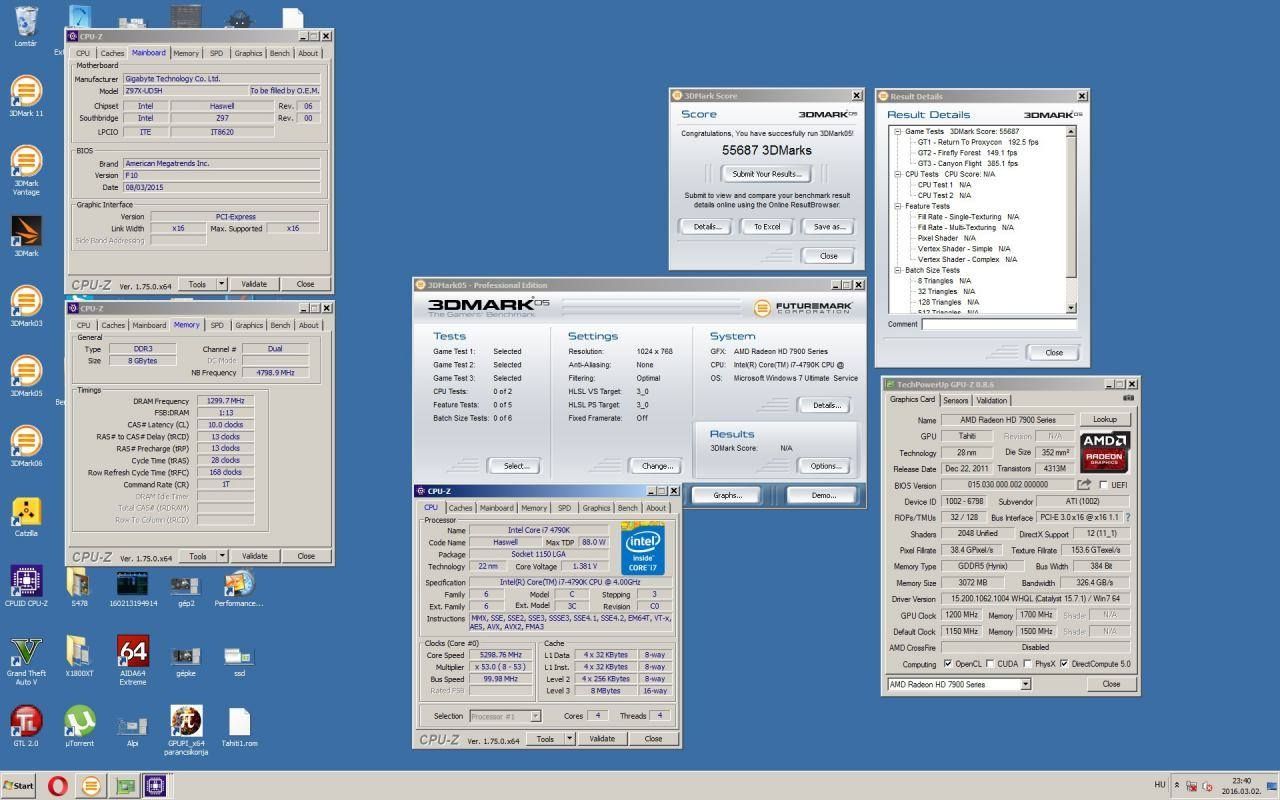Open CPUID CPU-Z desktop shortcut
1280x800 pixels.
tap(26, 585)
